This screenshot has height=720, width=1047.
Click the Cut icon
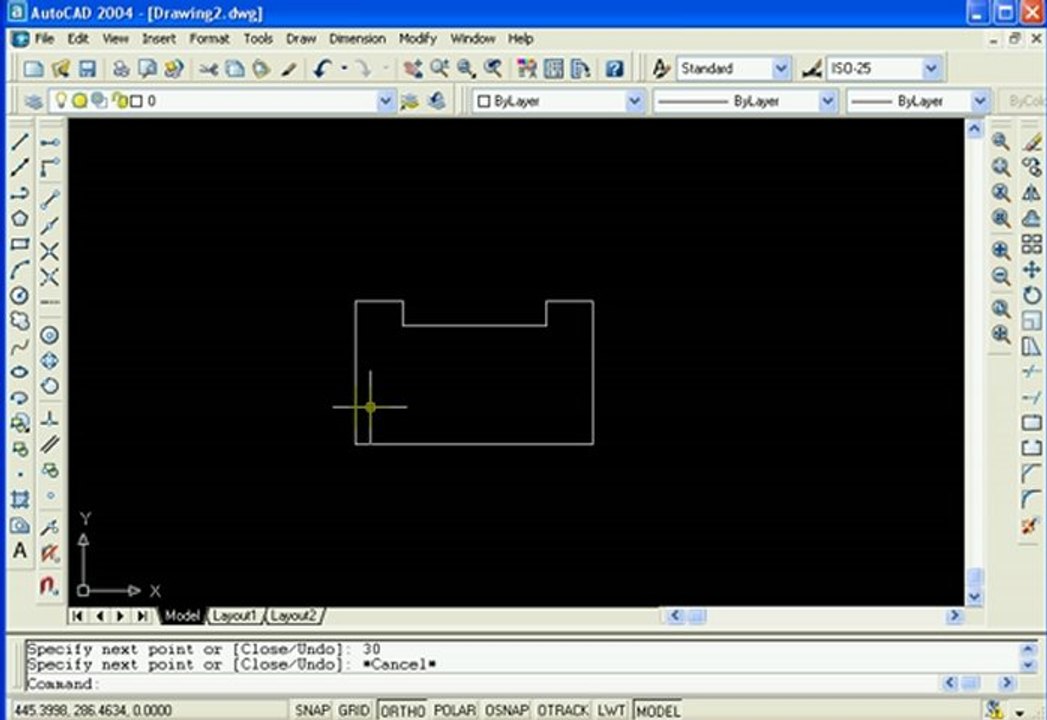point(208,68)
